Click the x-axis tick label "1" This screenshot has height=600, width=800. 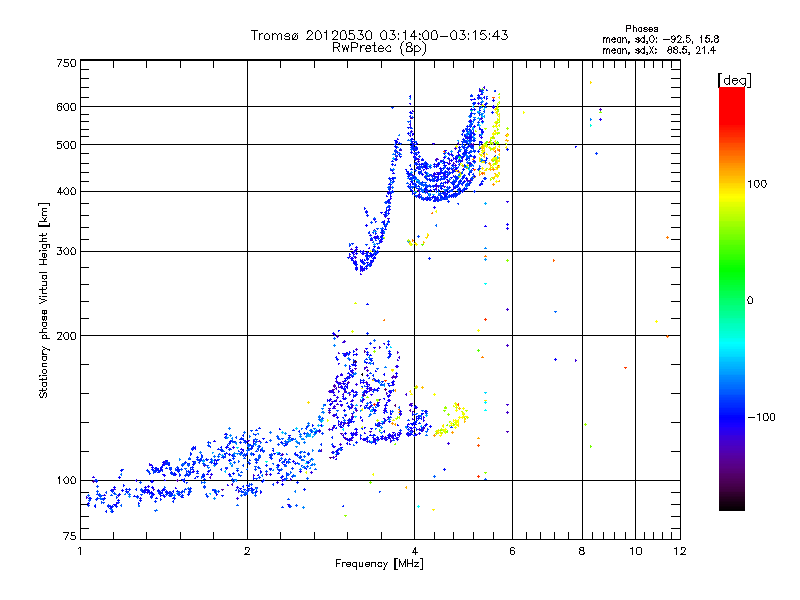pyautogui.click(x=80, y=551)
